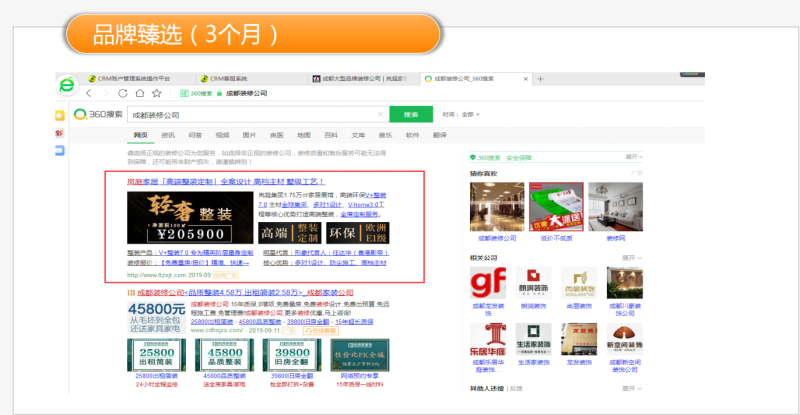
Task: Click the 360搜索 site badge in address bar
Action: (196, 93)
